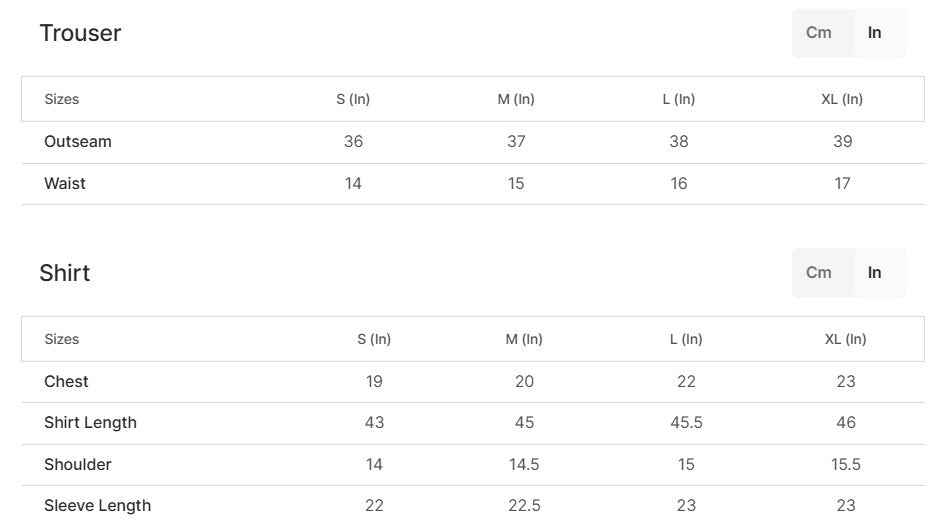Click the Shirt Length value 45.5
This screenshot has height=526, width=940.
686,423
